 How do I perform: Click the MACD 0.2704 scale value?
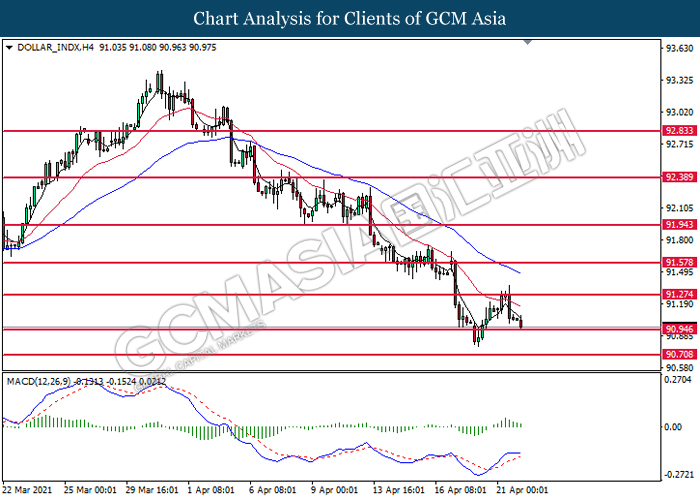coord(678,379)
